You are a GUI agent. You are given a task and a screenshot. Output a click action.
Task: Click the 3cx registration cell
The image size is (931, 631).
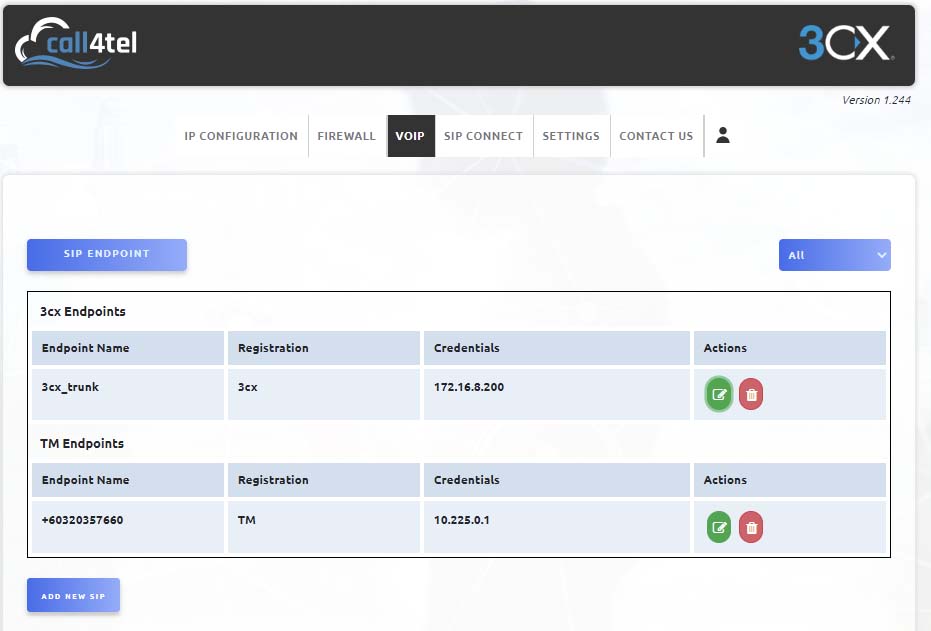(324, 394)
